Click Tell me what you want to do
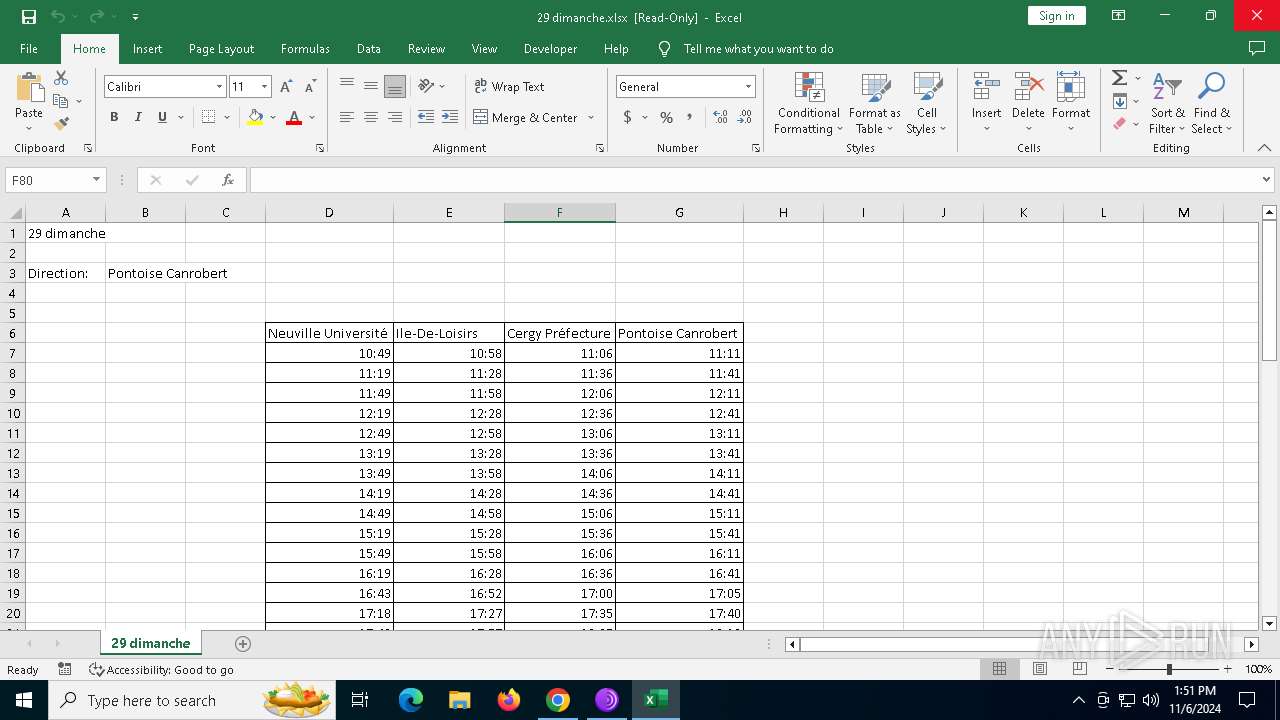Screen dimensions: 1280x720 758,48
